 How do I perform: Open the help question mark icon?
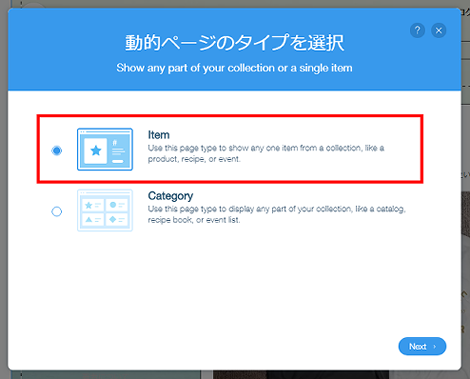pos(417,31)
